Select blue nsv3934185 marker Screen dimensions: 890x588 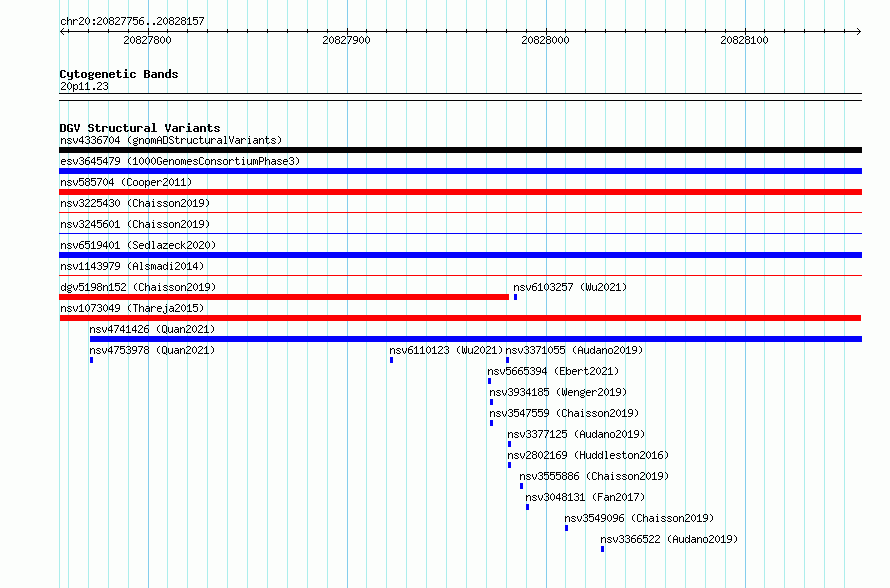492,402
